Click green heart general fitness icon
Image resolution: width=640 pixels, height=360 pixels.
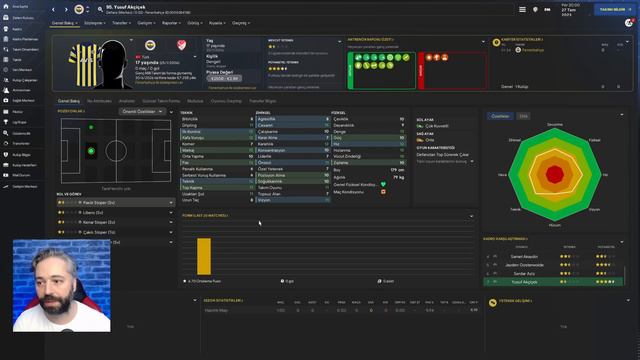(383, 184)
